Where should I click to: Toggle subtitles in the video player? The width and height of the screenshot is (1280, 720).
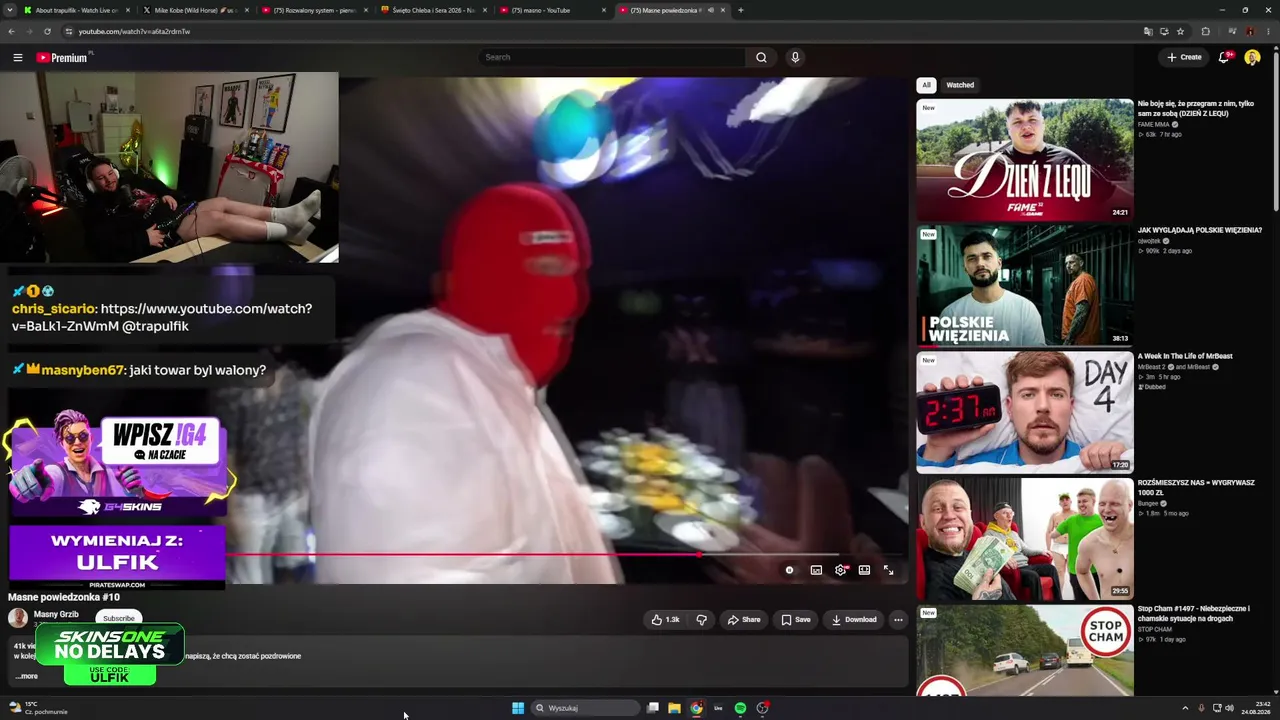coord(816,570)
